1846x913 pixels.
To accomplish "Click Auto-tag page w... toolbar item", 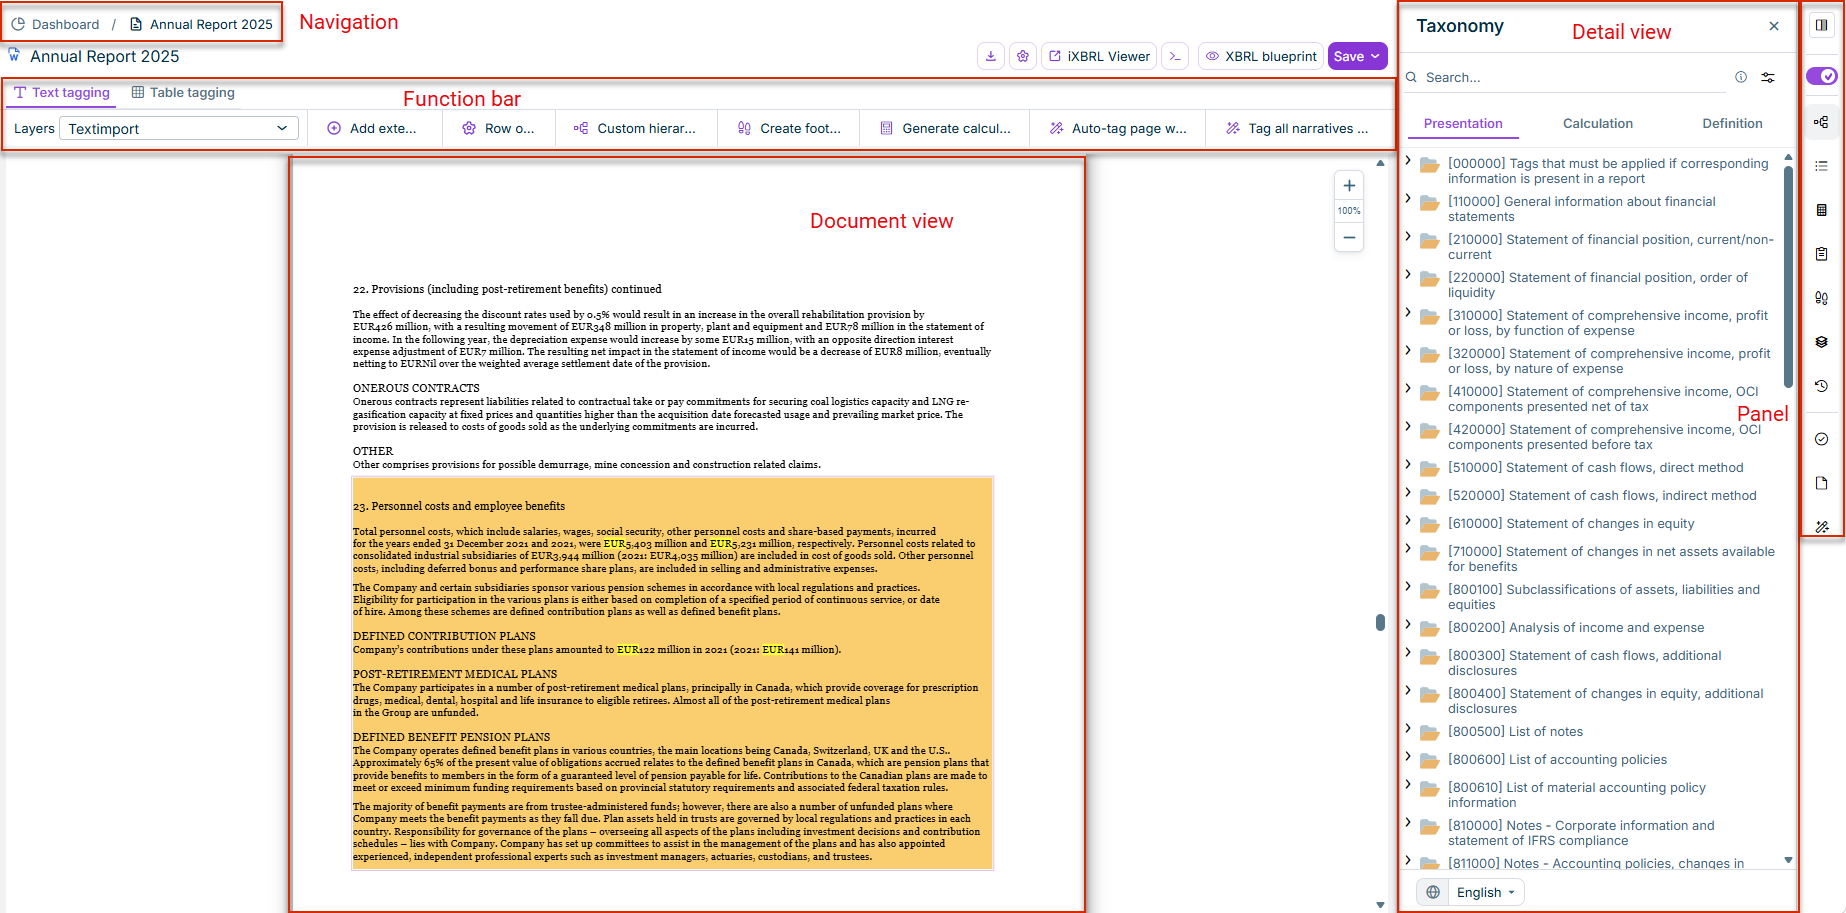I will pyautogui.click(x=1118, y=128).
